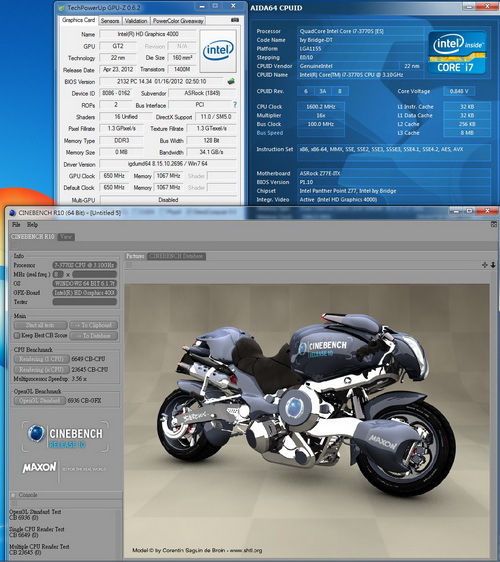Screen dimensions: 500x562
Task: Click the L3 Cache value 8 MB
Action: pos(467,133)
